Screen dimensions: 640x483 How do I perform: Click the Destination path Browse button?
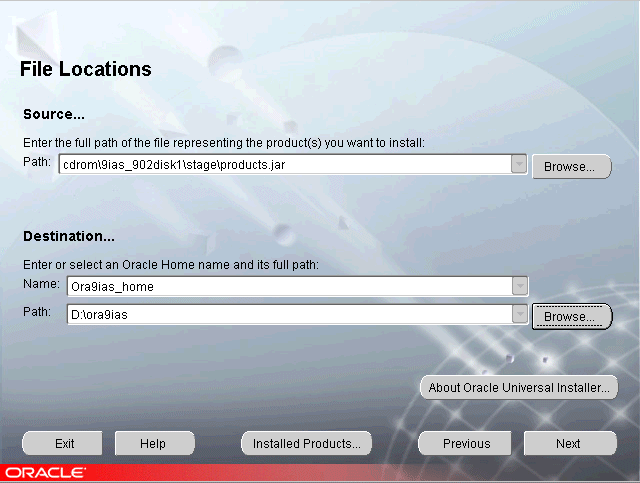pos(571,316)
